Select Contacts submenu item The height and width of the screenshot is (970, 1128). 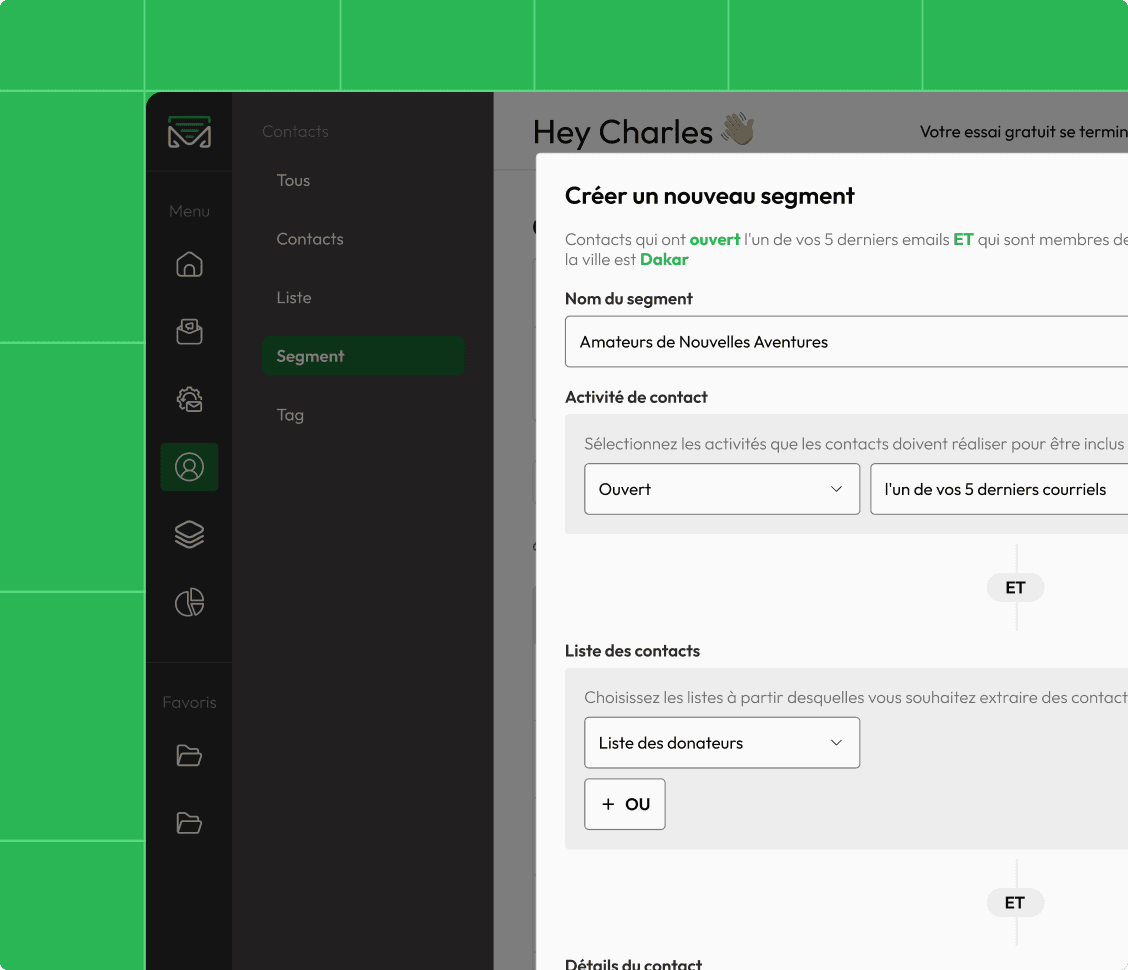tap(310, 239)
